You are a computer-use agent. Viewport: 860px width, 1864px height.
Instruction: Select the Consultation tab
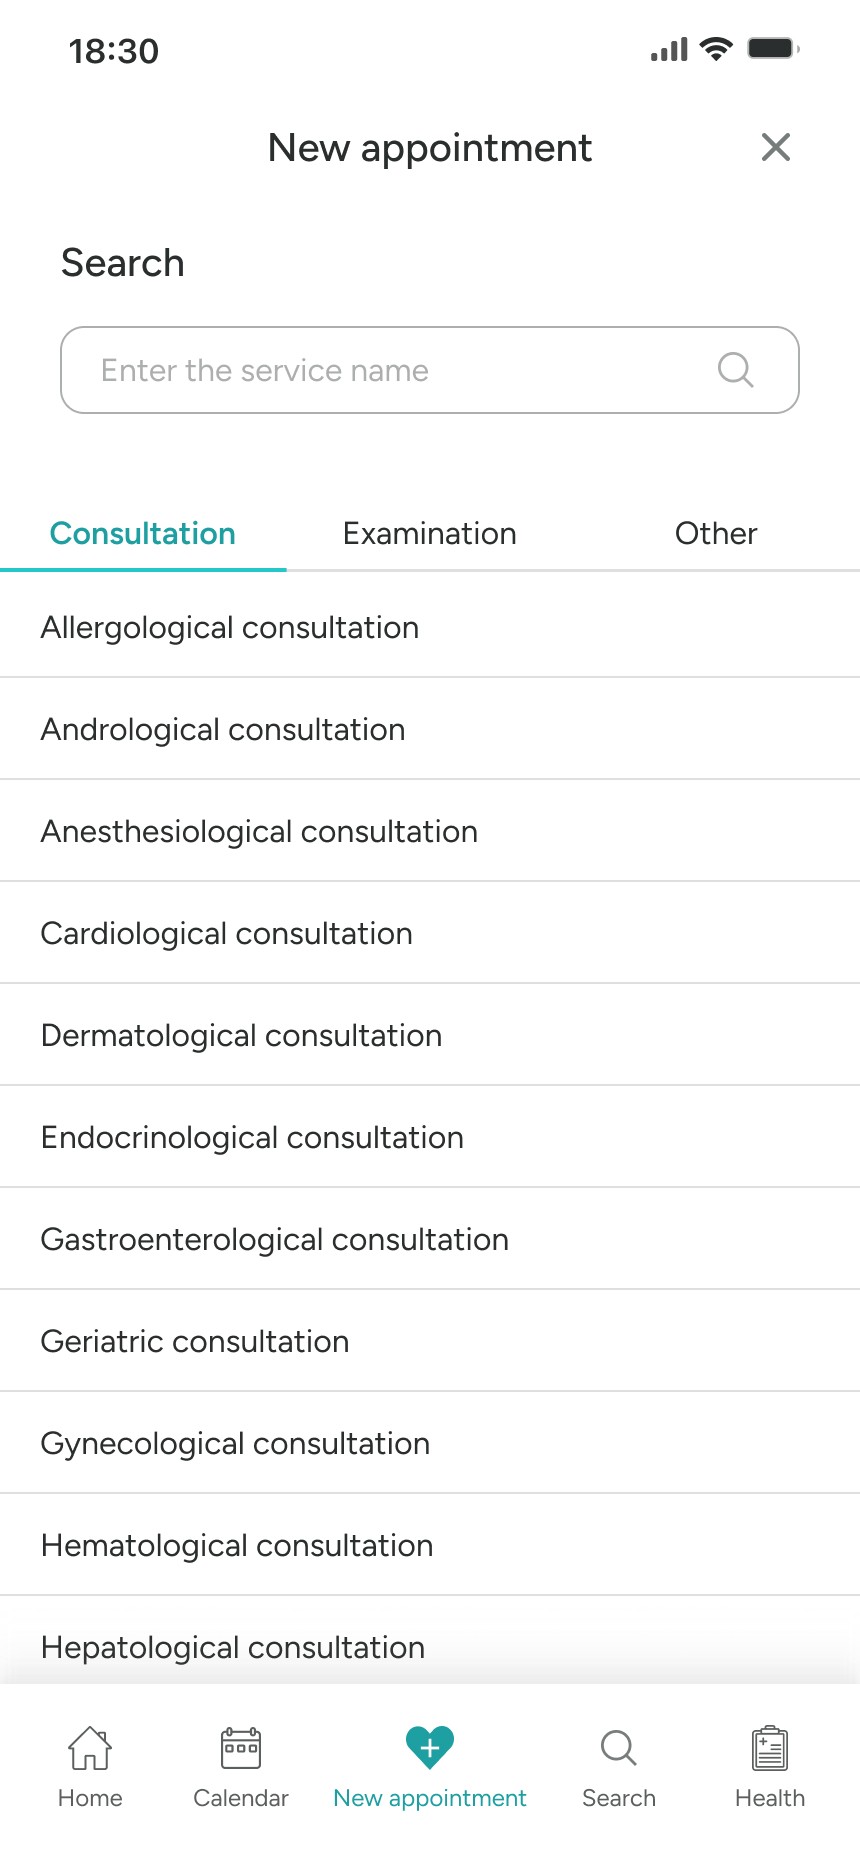point(143,533)
